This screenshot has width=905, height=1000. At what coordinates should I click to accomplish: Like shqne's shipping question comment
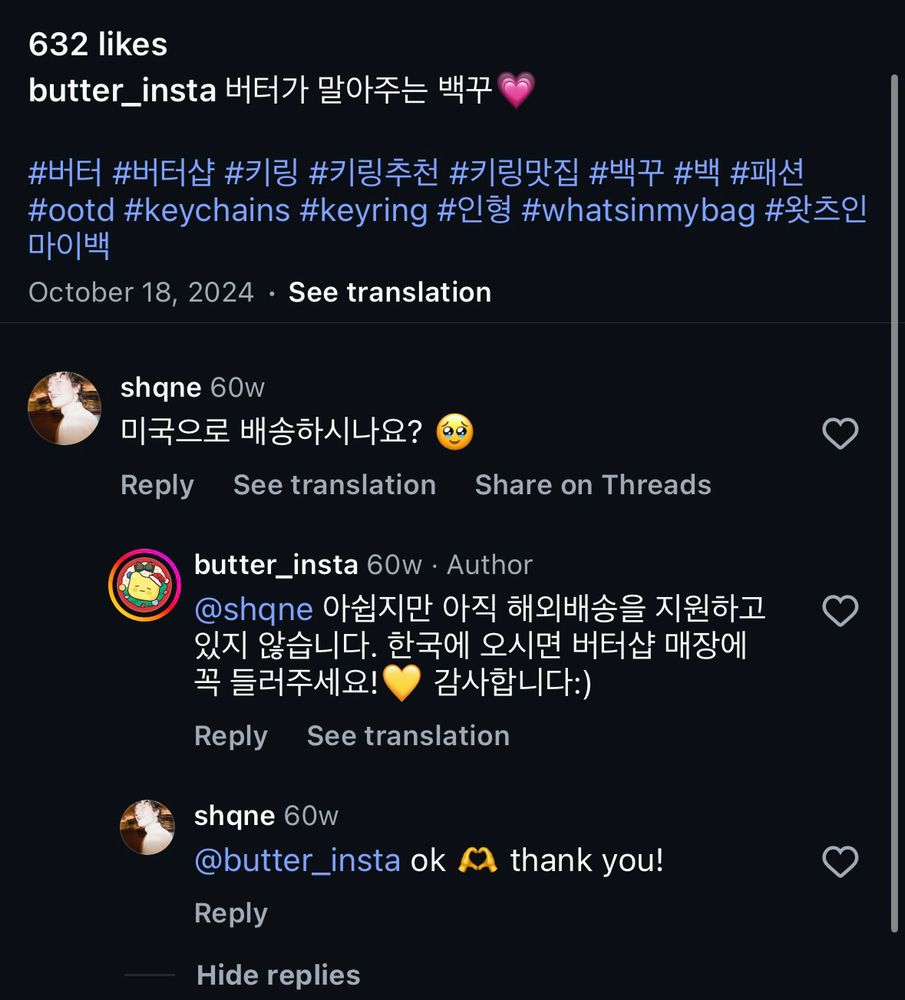pyautogui.click(x=840, y=434)
